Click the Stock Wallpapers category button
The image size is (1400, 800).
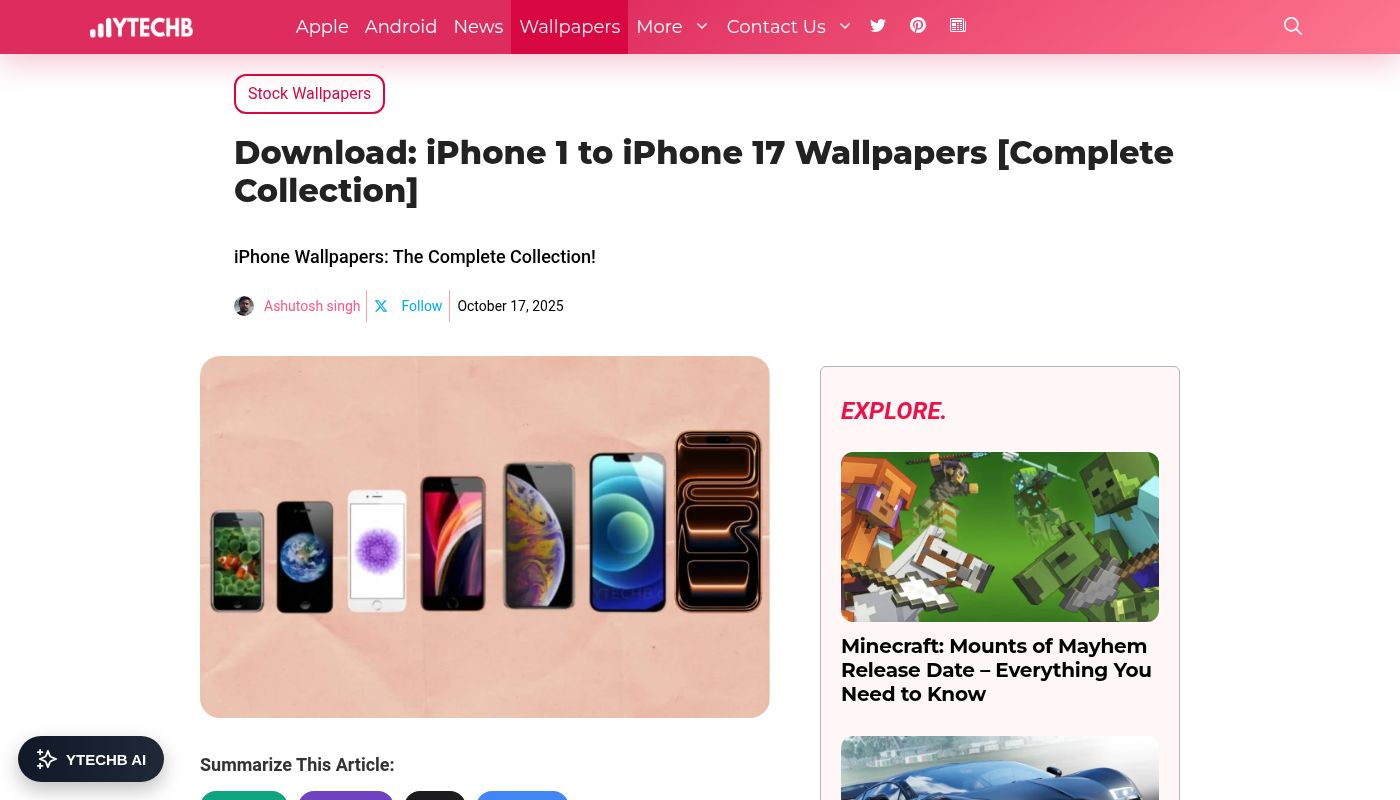(x=309, y=94)
